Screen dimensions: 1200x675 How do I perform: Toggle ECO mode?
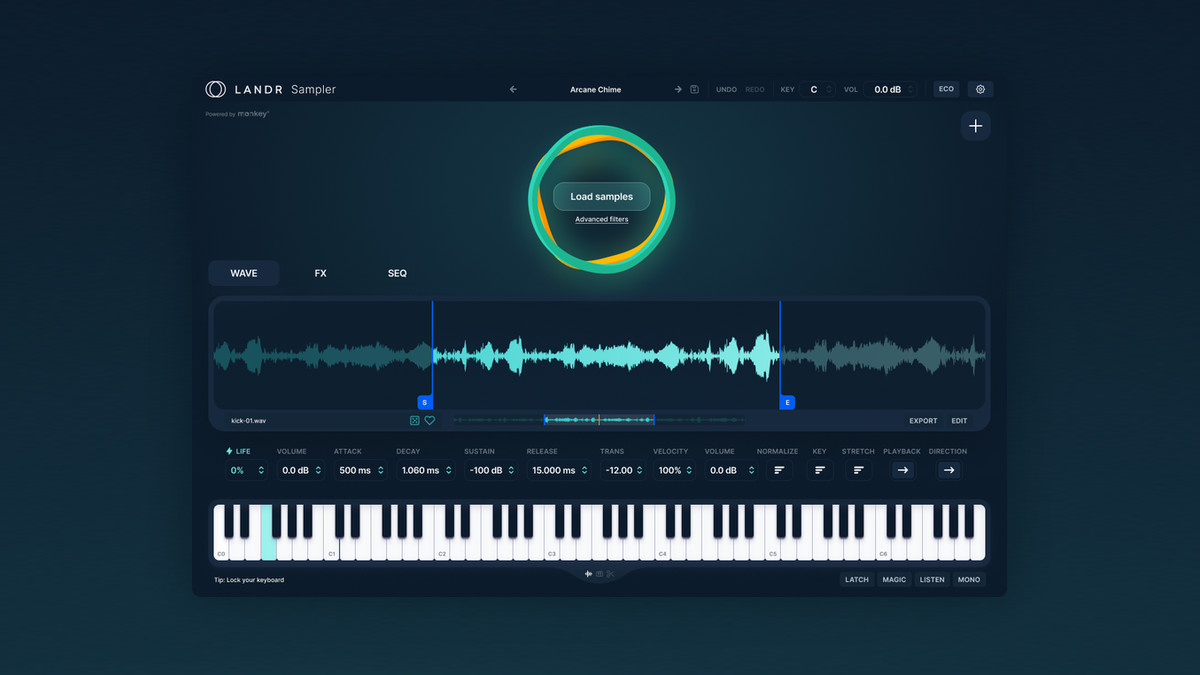pyautogui.click(x=945, y=89)
